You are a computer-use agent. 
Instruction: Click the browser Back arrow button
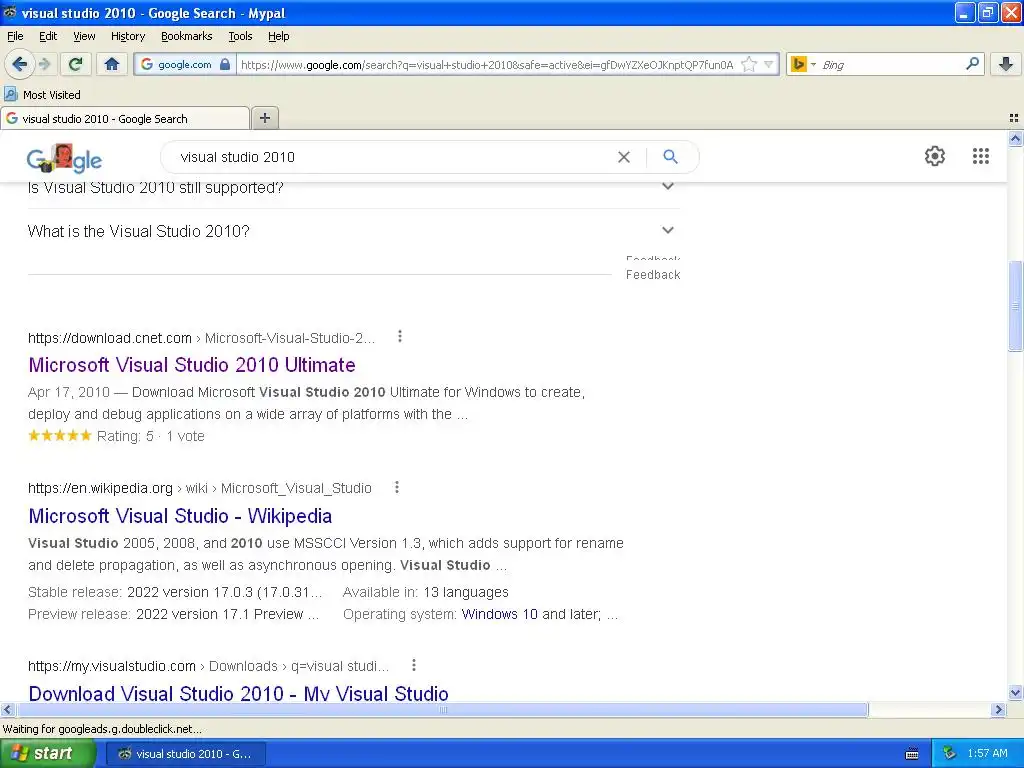[19, 64]
